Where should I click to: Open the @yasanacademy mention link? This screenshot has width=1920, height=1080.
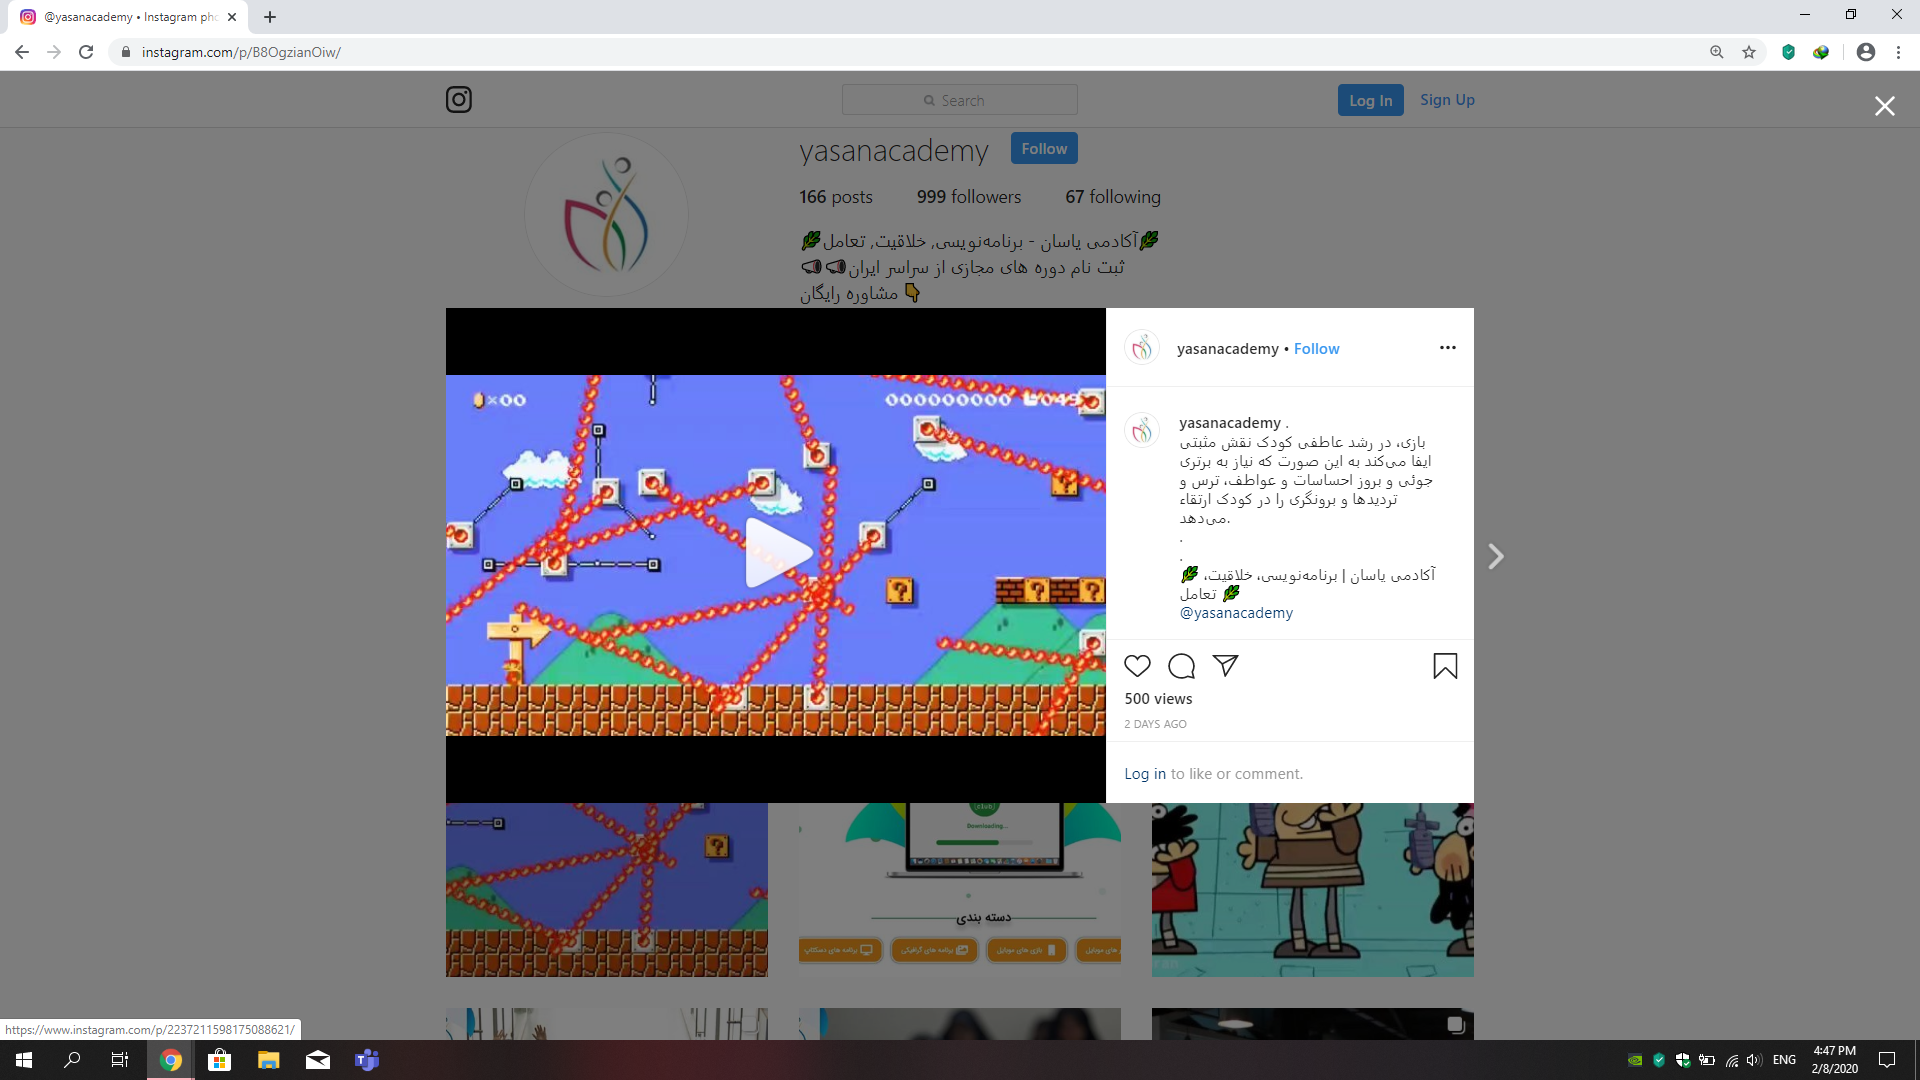point(1236,613)
